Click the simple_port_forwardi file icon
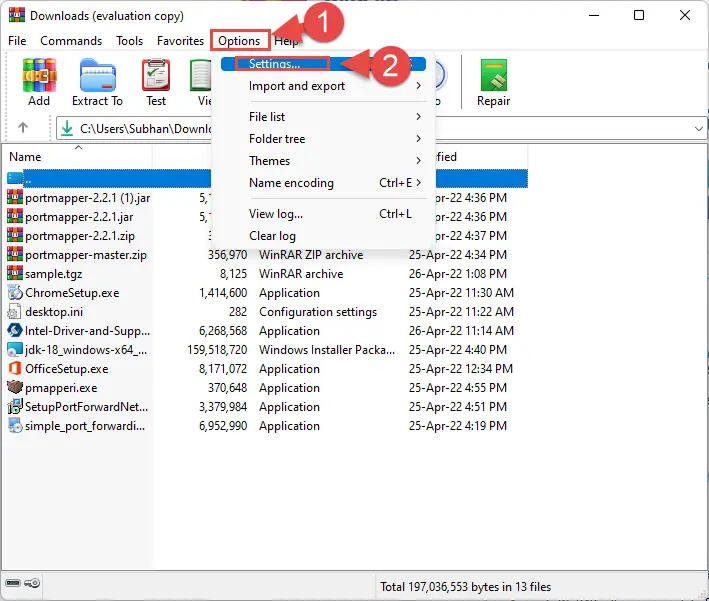This screenshot has height=601, width=709. coord(14,426)
